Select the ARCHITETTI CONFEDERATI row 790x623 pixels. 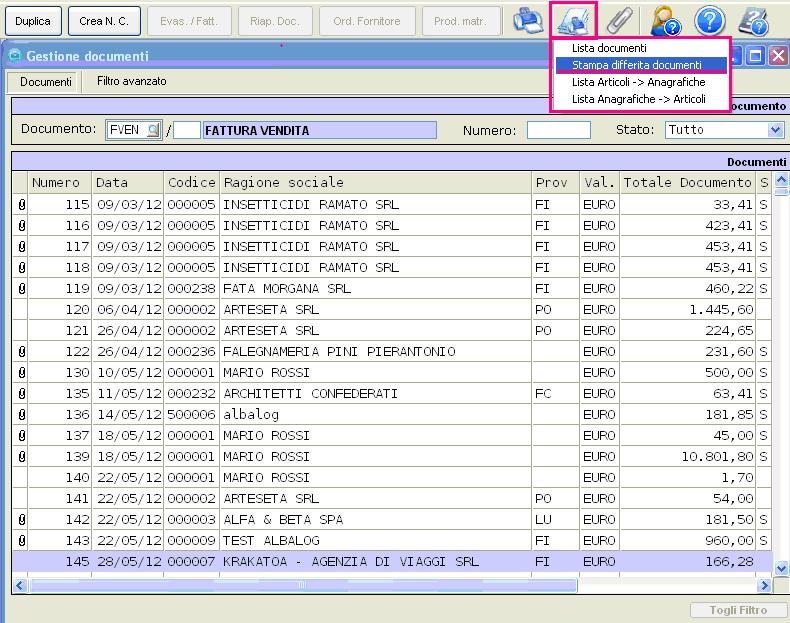coord(392,393)
